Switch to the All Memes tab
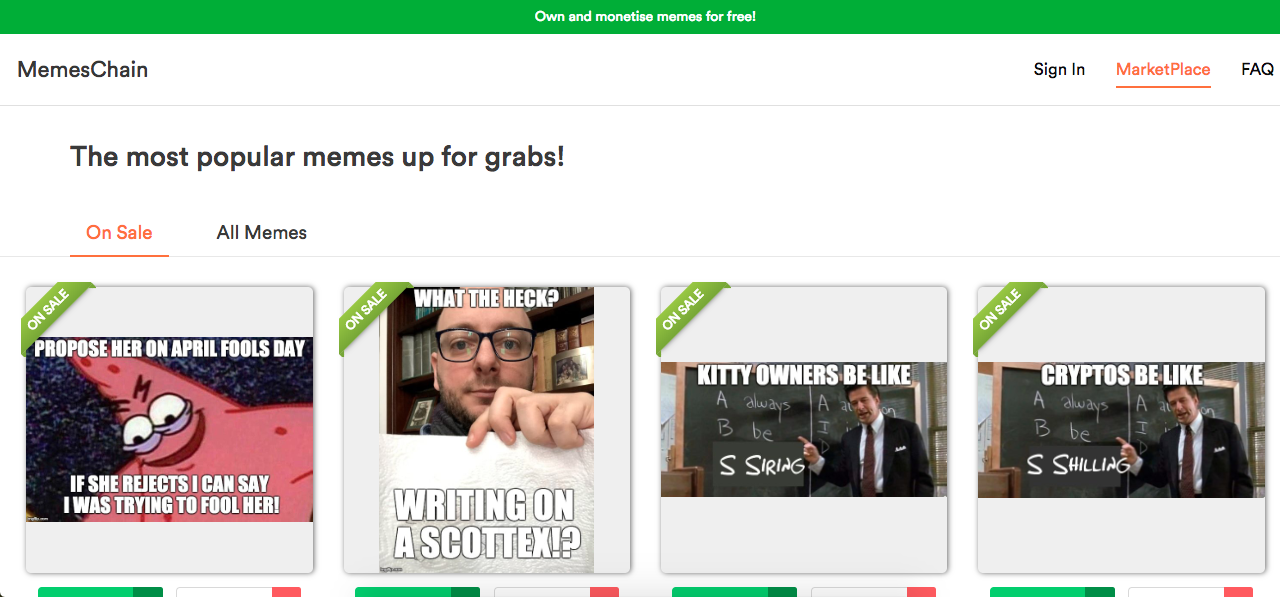The image size is (1280, 597). (262, 232)
